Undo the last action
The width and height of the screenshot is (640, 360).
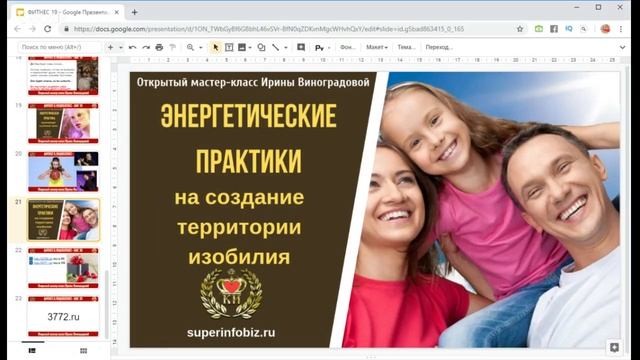click(132, 47)
